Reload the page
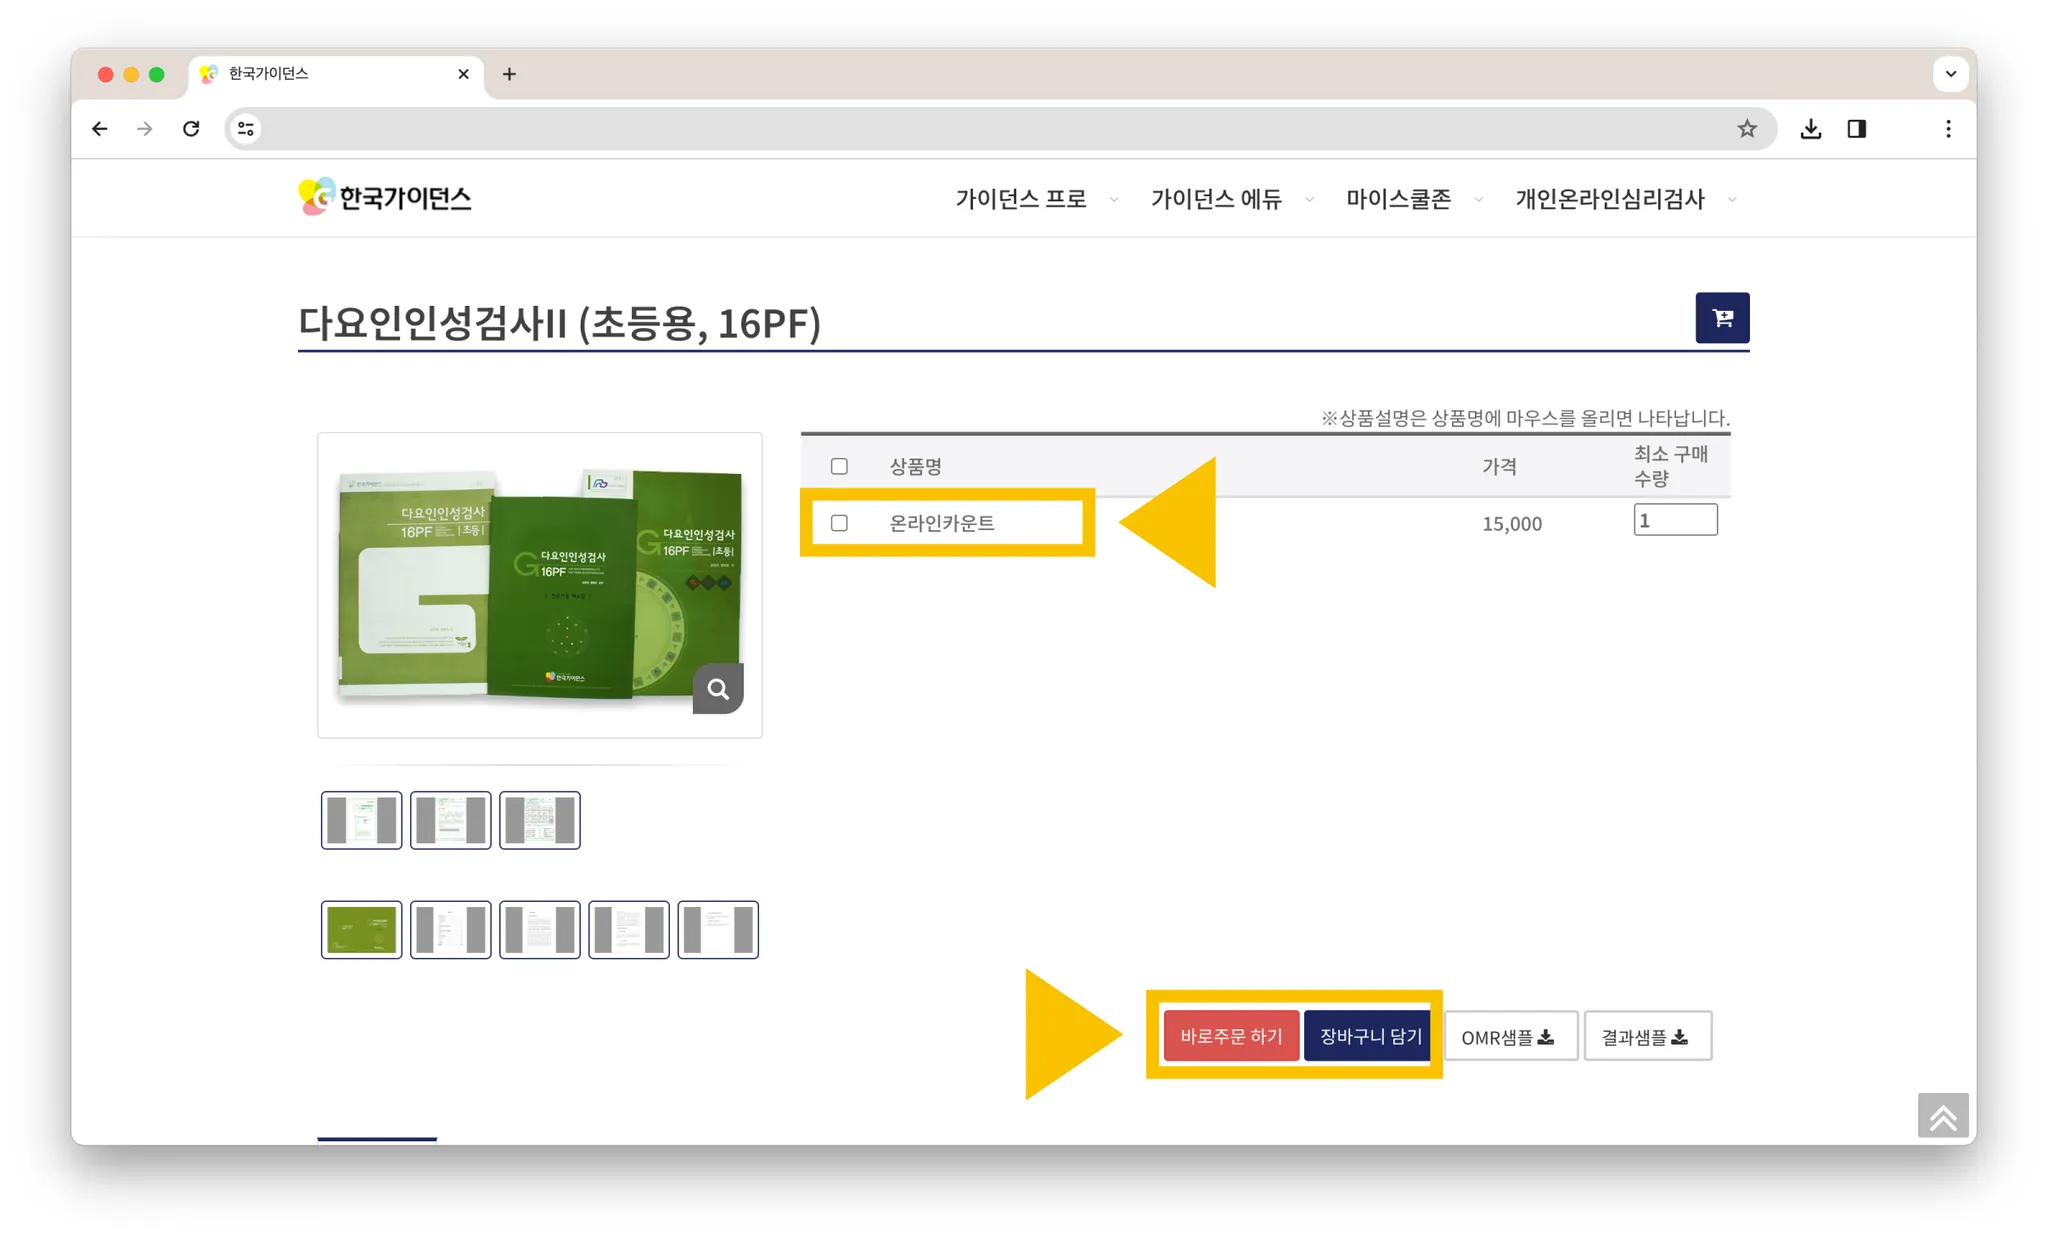This screenshot has width=2048, height=1240. 191,129
